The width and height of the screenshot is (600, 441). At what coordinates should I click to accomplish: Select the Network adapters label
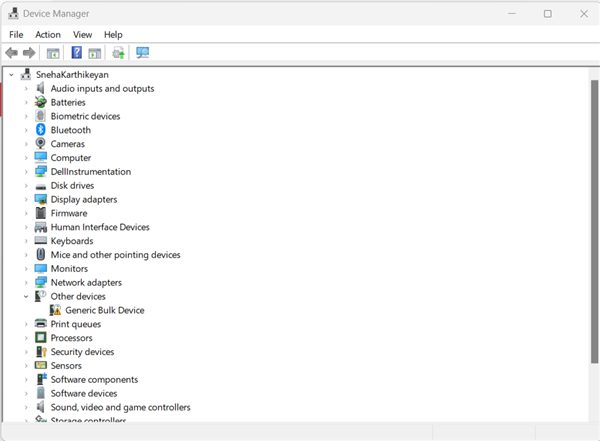[x=86, y=283]
